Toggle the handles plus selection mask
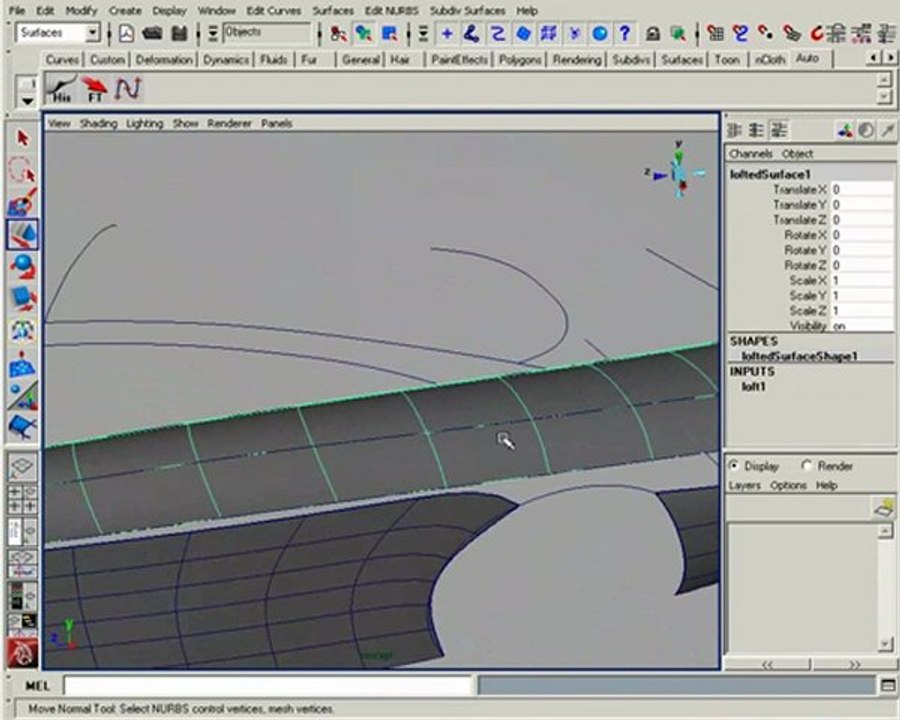The width and height of the screenshot is (900, 720). tap(447, 34)
